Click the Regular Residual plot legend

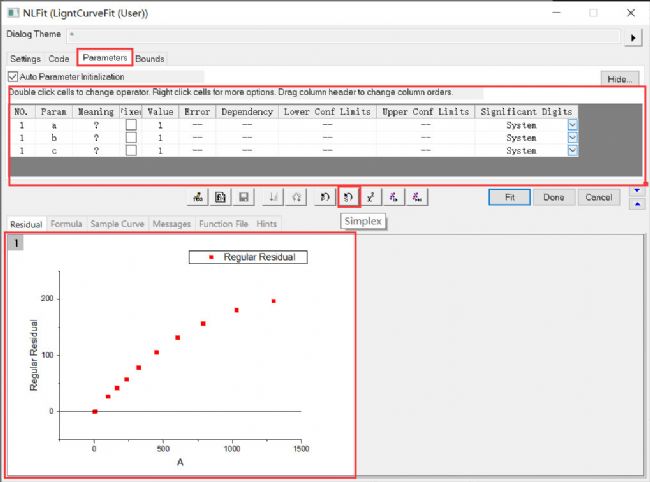tap(248, 257)
